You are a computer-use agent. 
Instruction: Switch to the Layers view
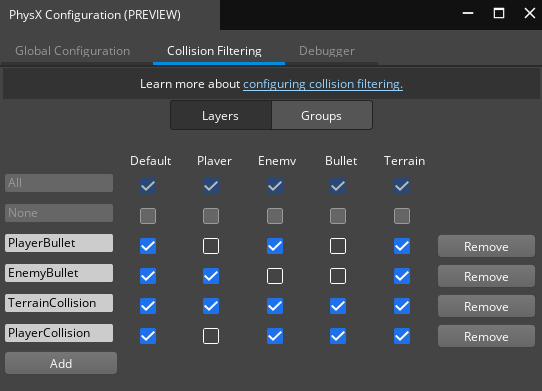pyautogui.click(x=221, y=115)
